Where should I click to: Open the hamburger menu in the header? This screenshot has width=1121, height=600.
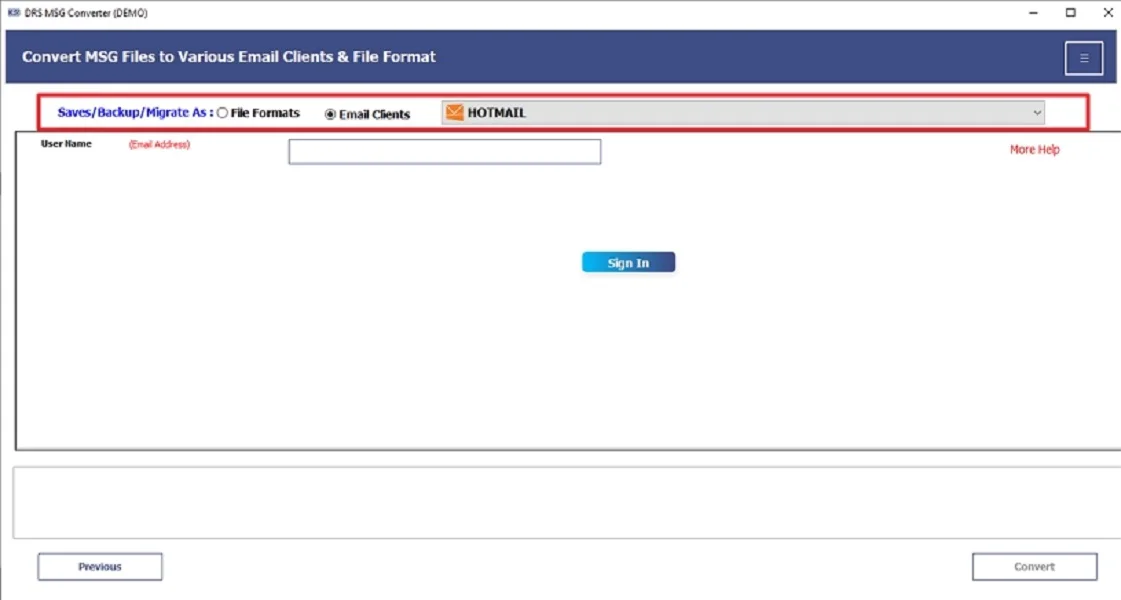click(x=1084, y=57)
